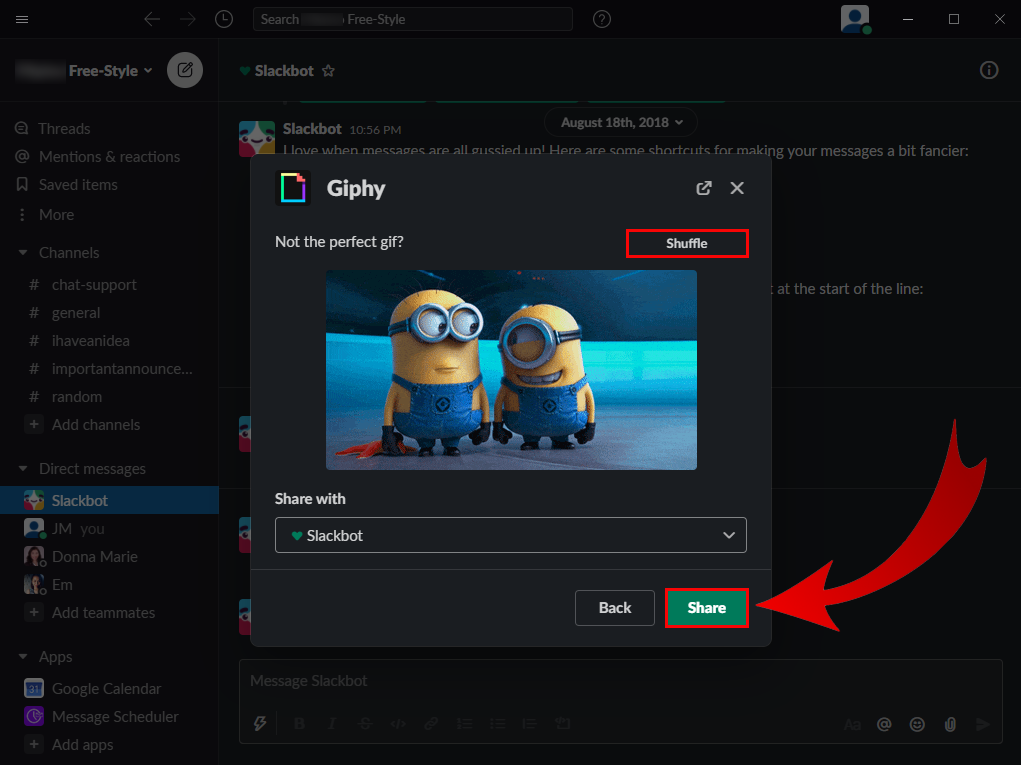Toggle bold formatting
The width and height of the screenshot is (1021, 765).
click(300, 724)
